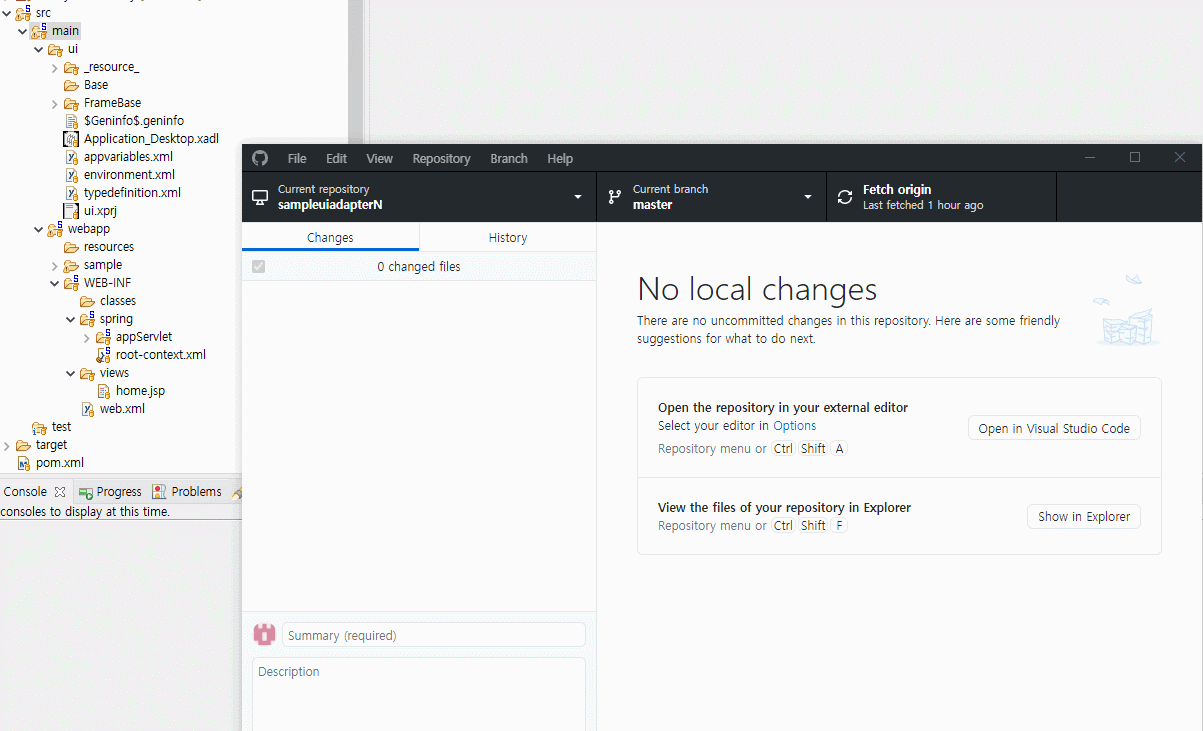
Task: Click the Current repository monitor icon
Action: click(x=260, y=197)
